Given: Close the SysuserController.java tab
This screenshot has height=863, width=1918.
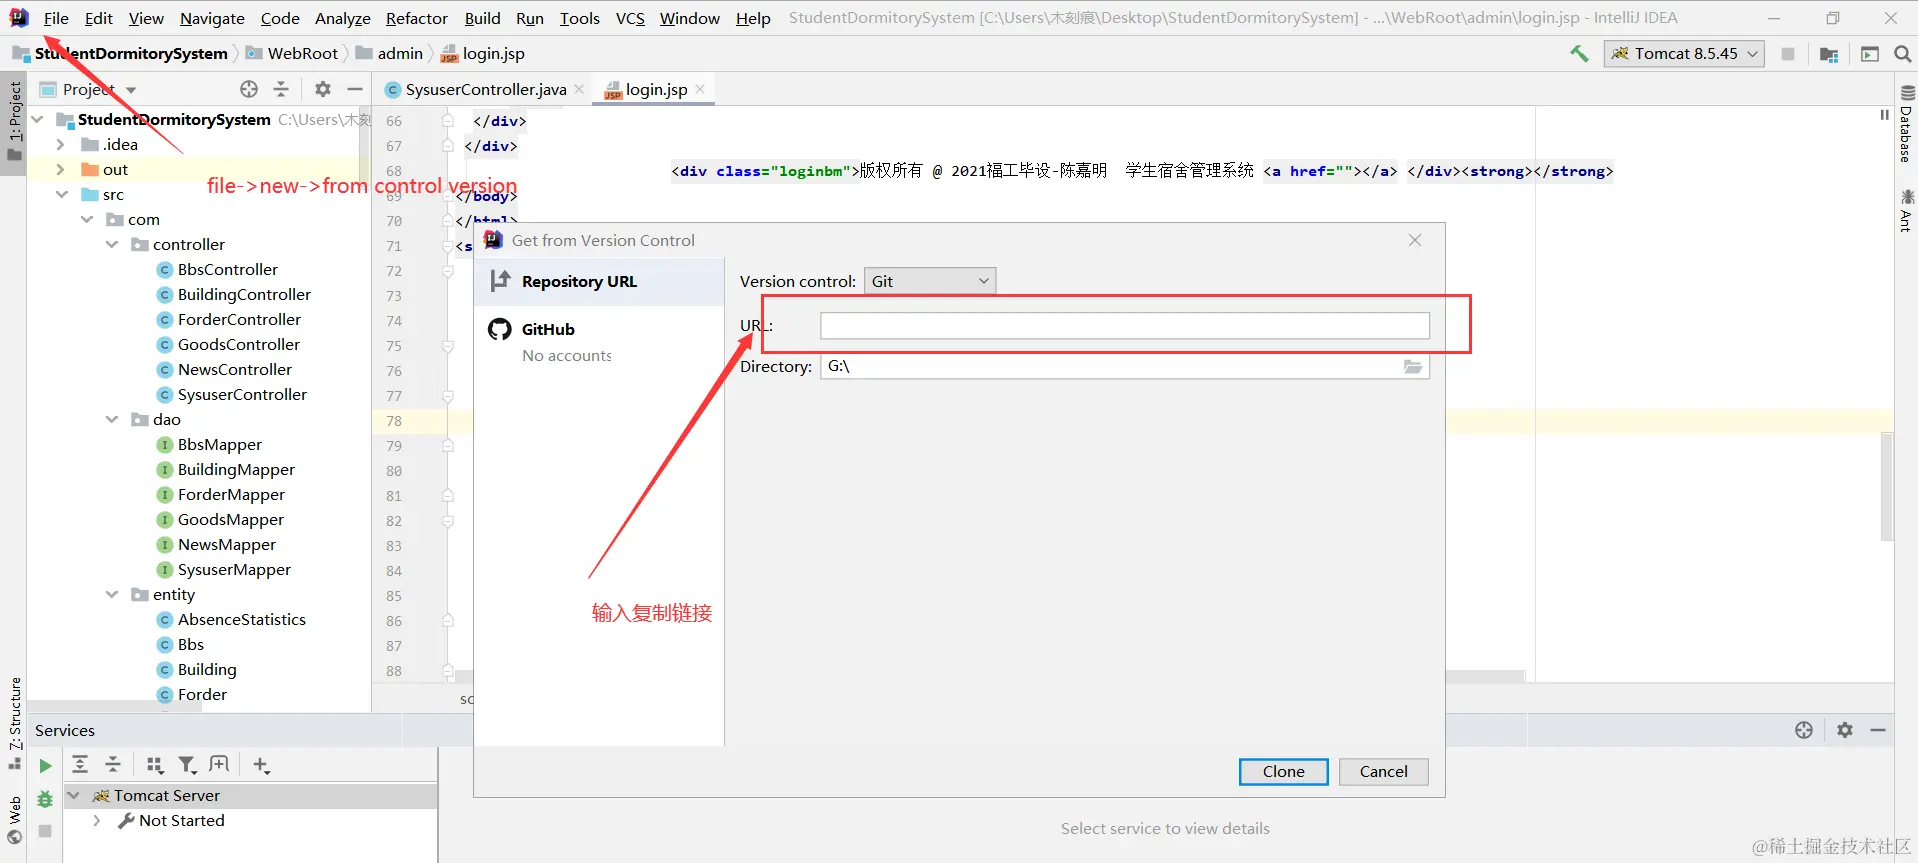Looking at the screenshot, I should (579, 89).
